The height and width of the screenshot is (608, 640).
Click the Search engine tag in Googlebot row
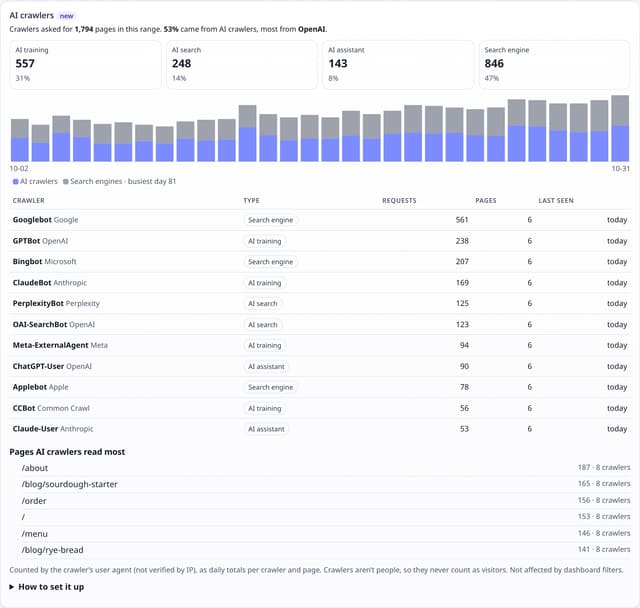click(x=271, y=220)
